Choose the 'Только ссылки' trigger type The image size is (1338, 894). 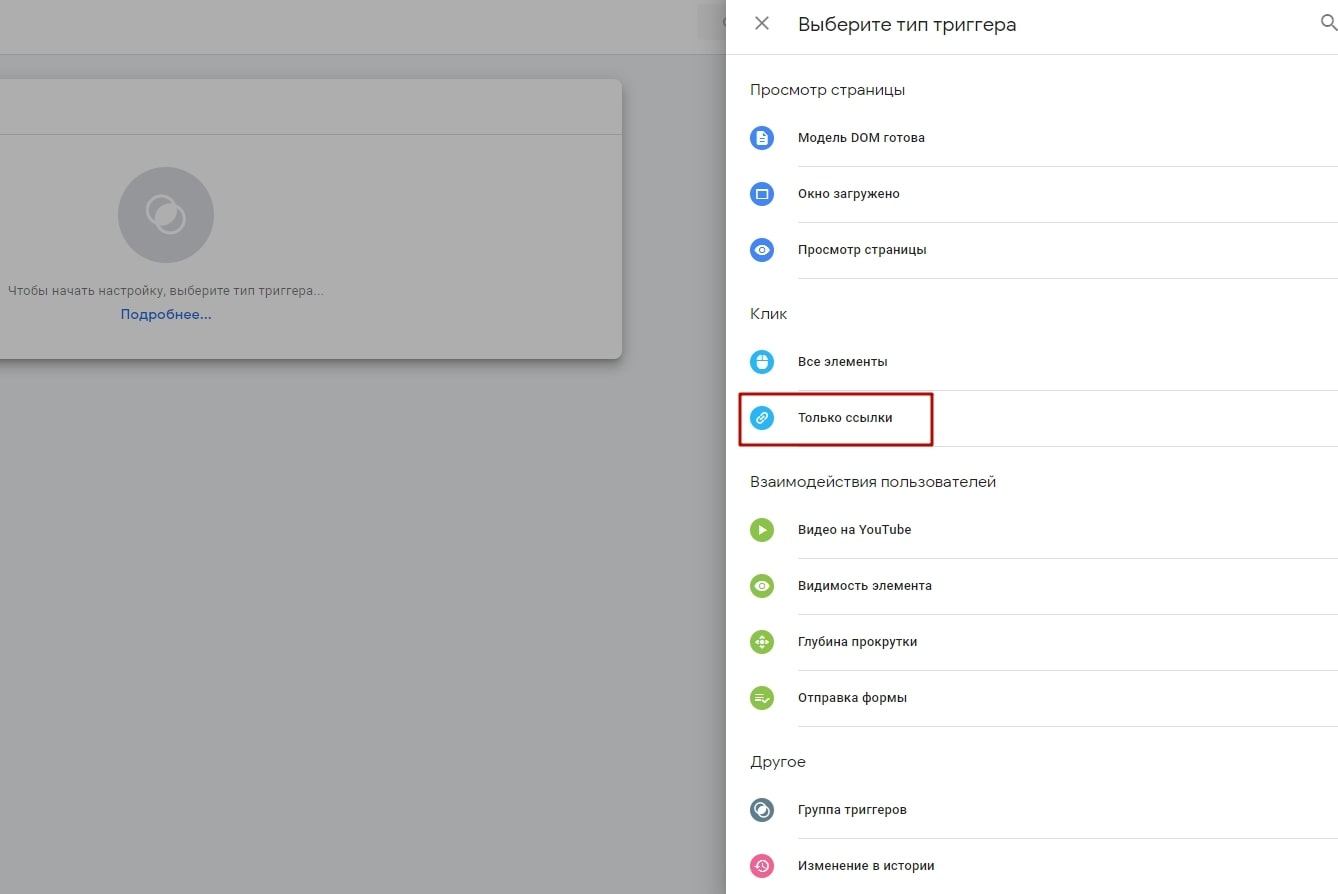point(845,418)
